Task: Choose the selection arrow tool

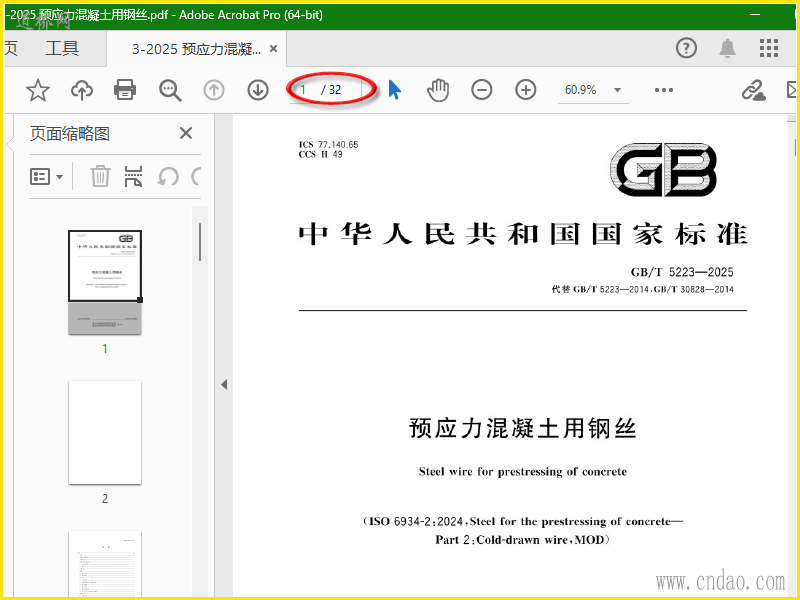Action: 394,90
